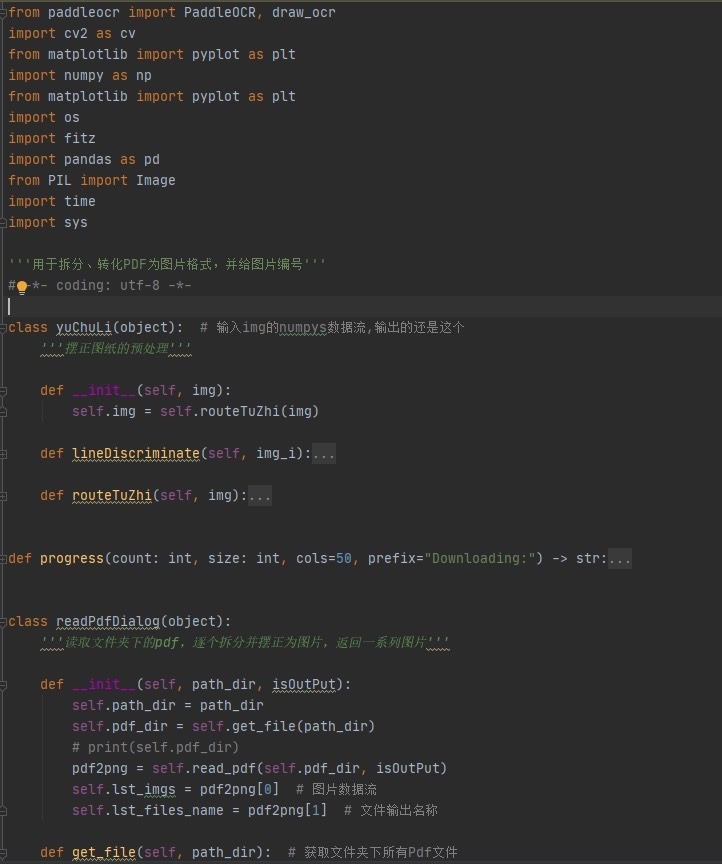
Task: Collapse the imports block fold marker
Action: tap(3, 13)
